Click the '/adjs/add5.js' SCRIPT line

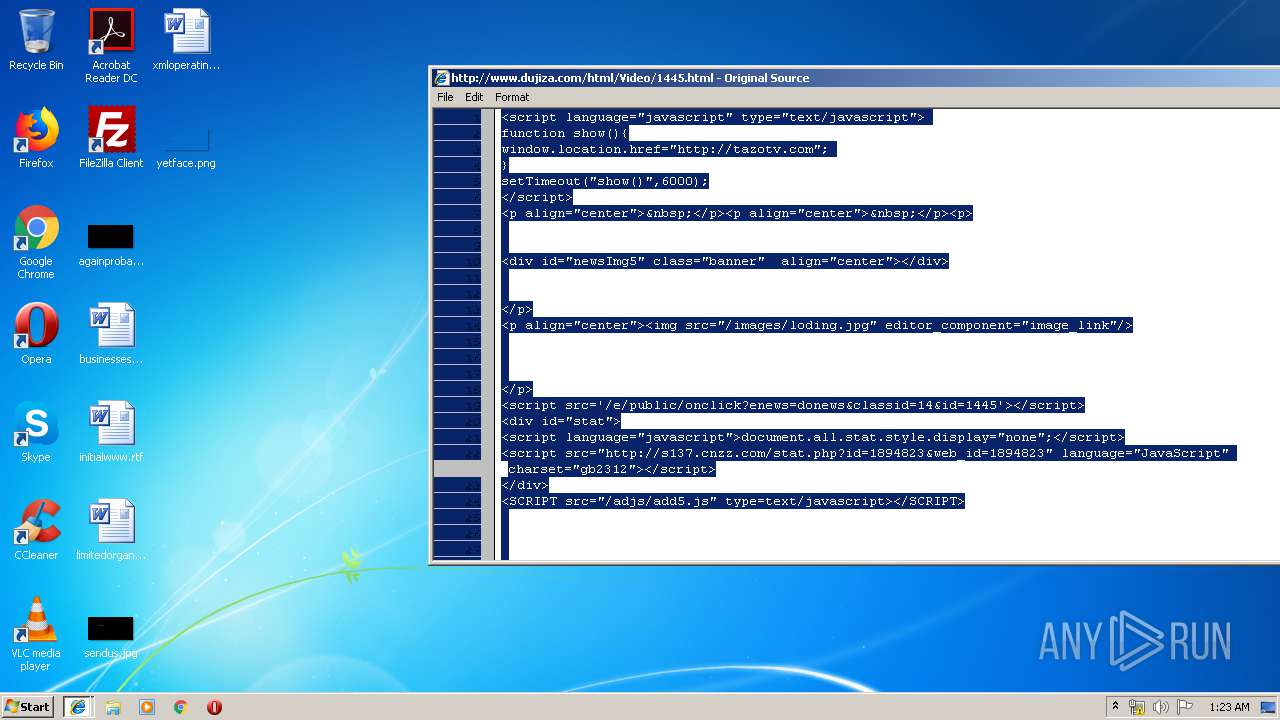733,501
